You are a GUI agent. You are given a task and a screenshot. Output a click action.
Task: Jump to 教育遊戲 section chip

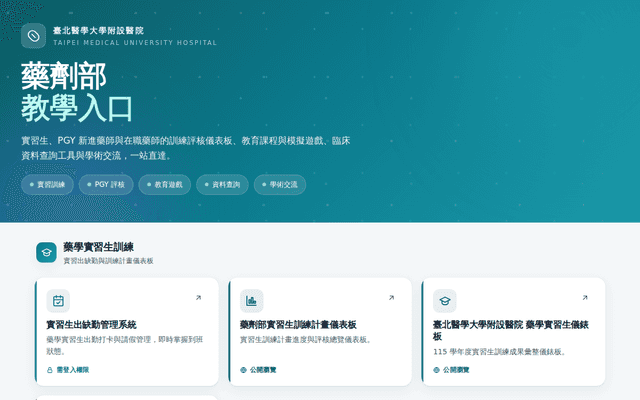click(x=164, y=184)
